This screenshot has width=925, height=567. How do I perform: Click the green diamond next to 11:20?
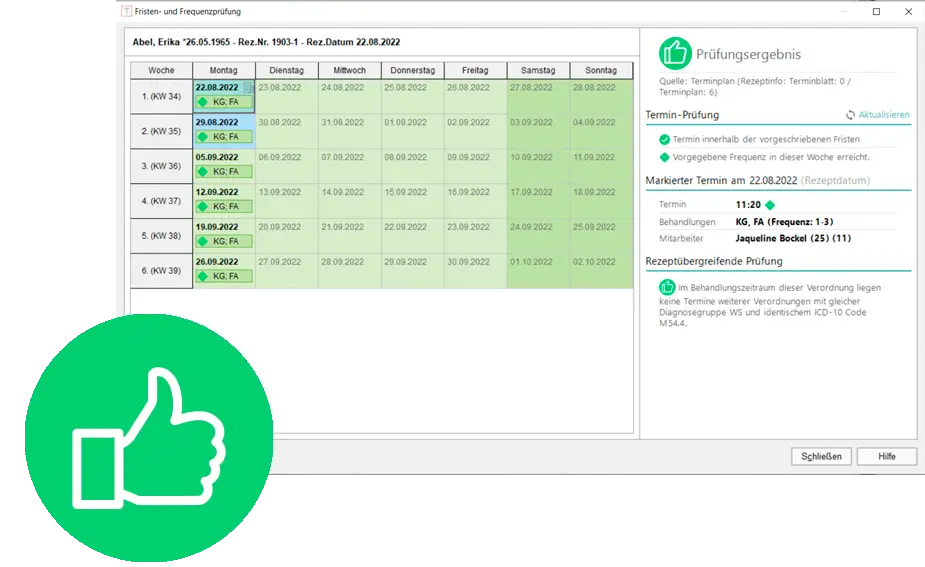(770, 205)
